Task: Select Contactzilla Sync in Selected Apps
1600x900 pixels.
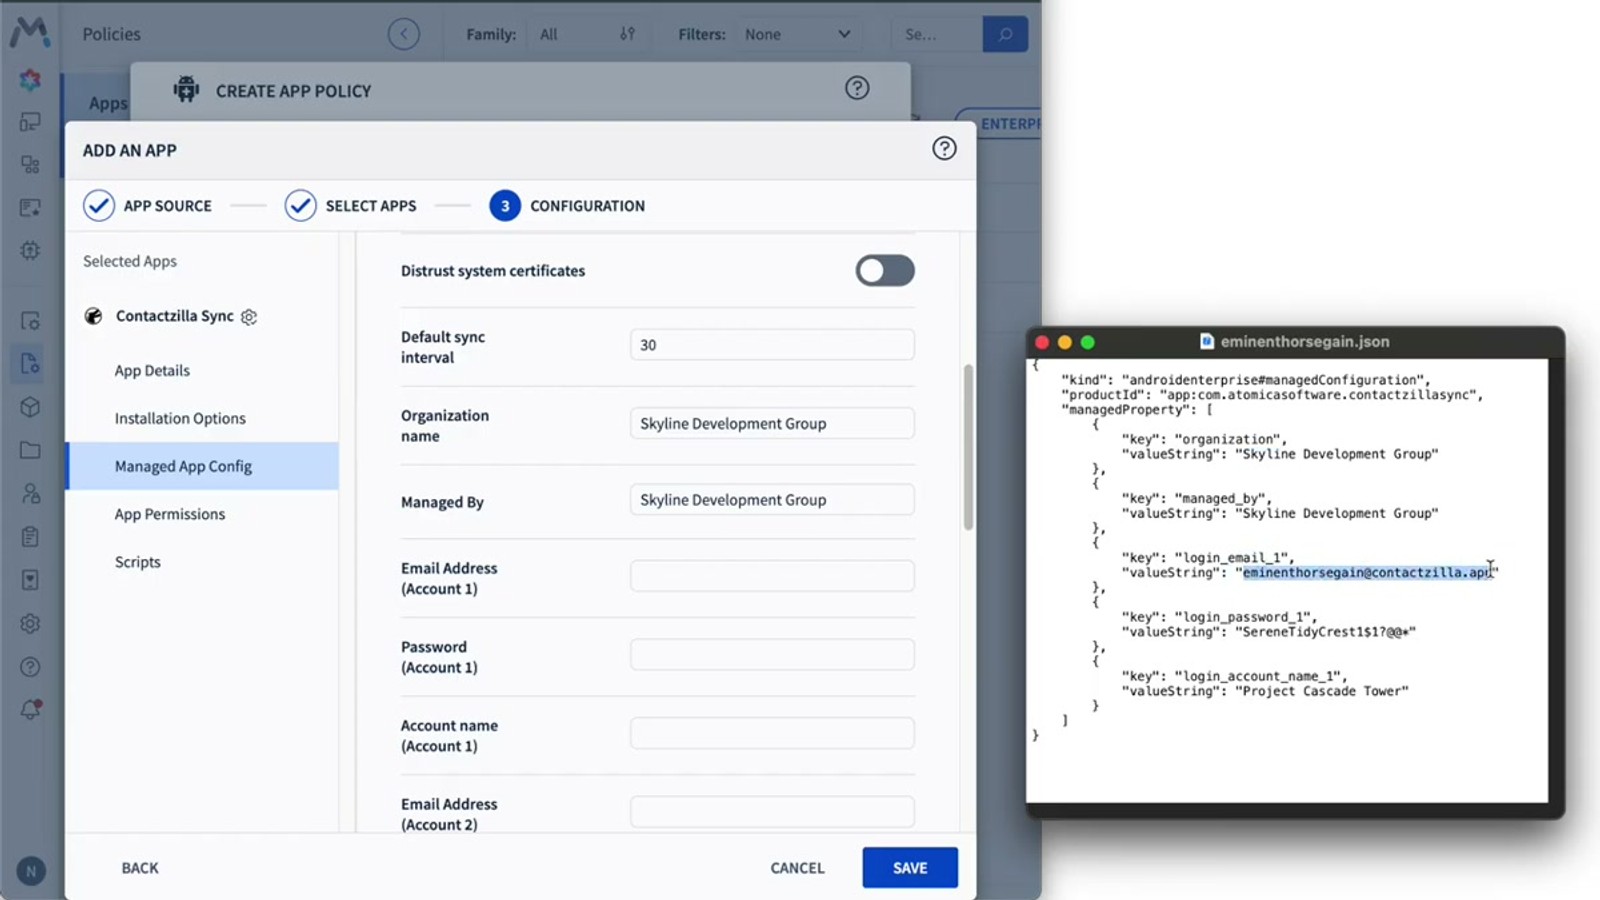Action: [175, 316]
